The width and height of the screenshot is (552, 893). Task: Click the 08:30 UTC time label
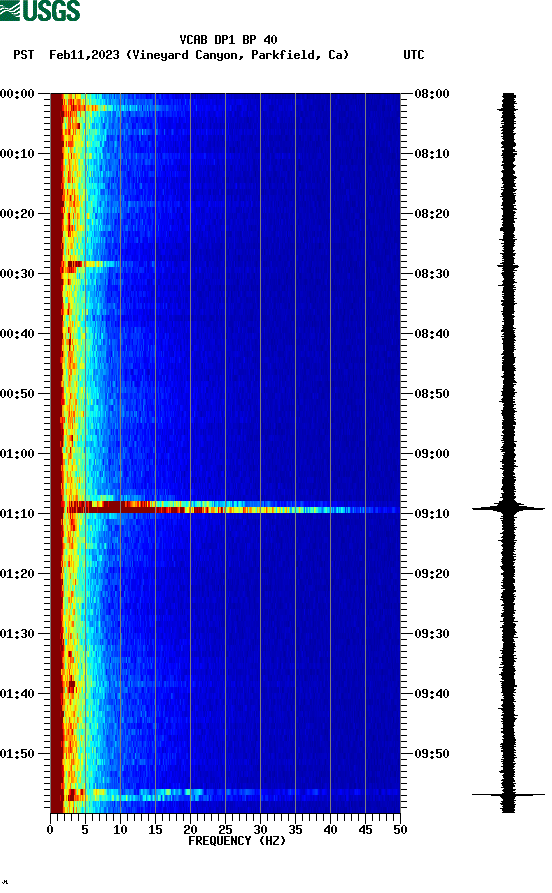(432, 273)
